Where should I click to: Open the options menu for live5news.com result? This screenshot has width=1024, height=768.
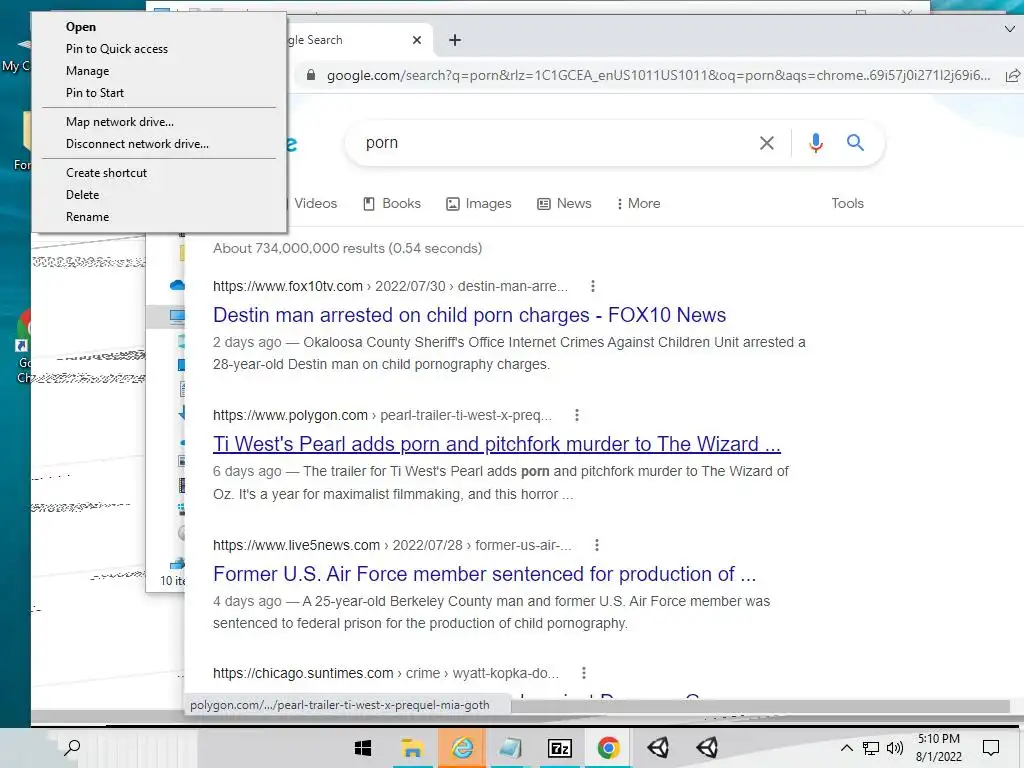click(596, 545)
